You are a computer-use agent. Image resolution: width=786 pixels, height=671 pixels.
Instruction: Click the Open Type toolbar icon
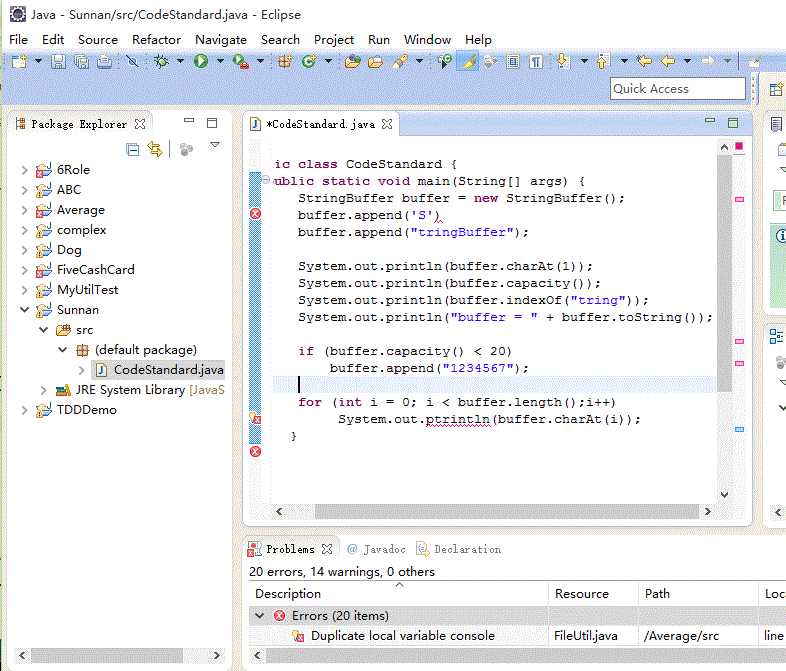352,61
